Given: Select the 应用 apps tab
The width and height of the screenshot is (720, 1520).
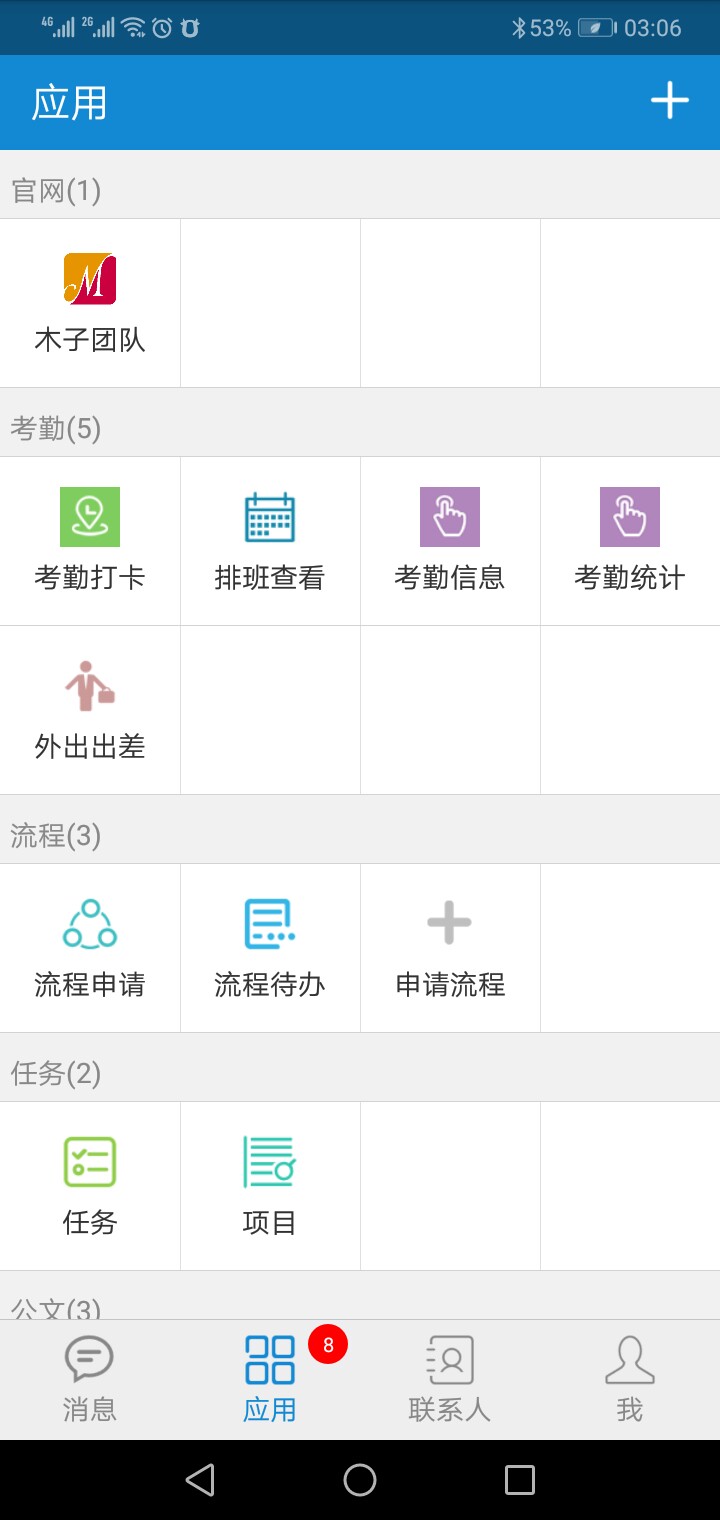Looking at the screenshot, I should pos(270,1380).
